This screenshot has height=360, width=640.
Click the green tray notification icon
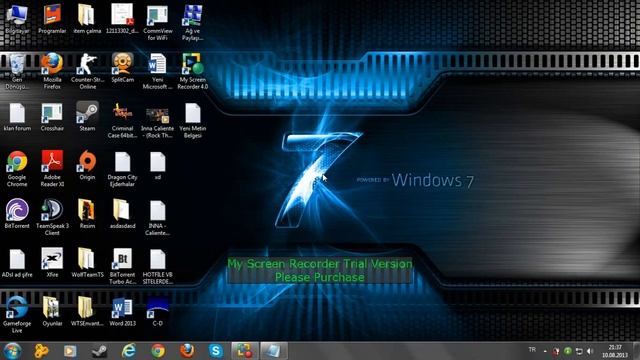567,351
